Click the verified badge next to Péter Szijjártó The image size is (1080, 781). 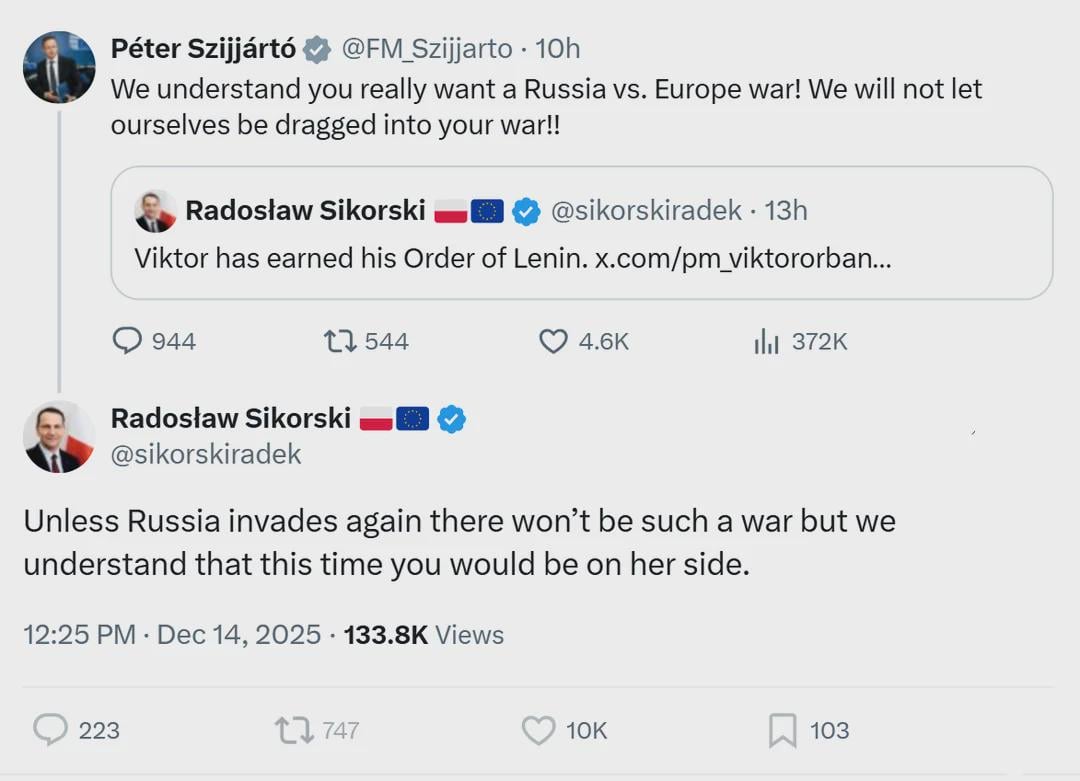tap(317, 49)
